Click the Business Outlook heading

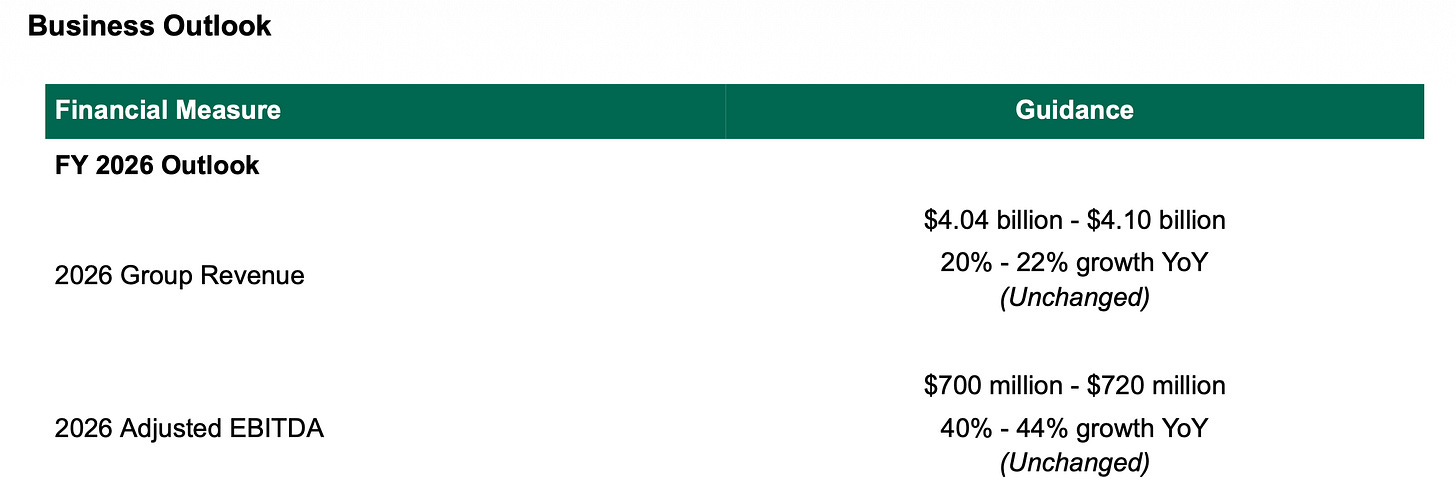tap(149, 26)
